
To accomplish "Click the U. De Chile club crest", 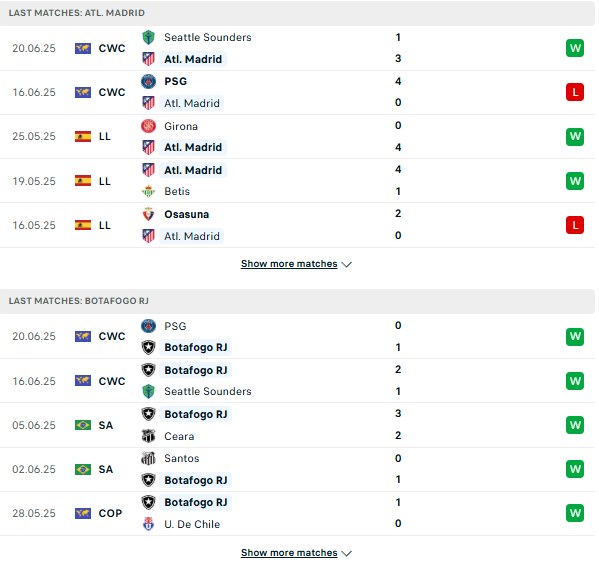I will coord(148,524).
